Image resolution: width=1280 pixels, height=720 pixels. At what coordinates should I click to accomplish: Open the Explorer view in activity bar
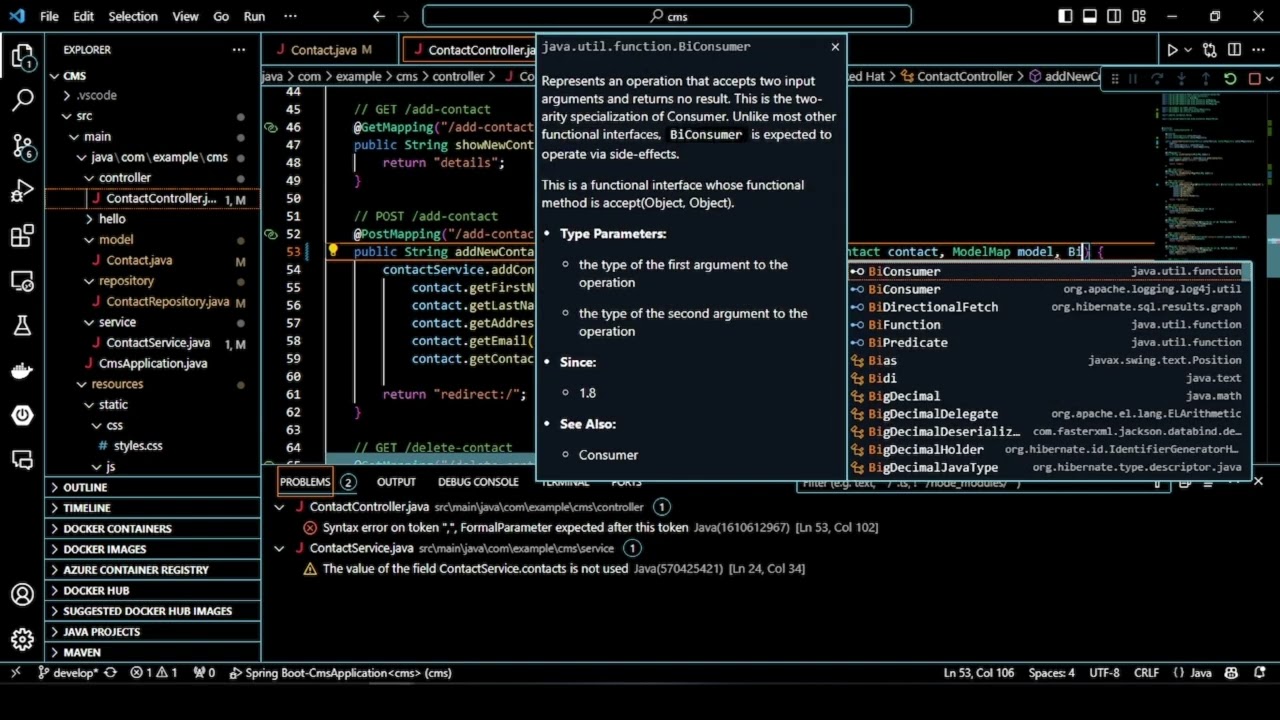(x=22, y=57)
